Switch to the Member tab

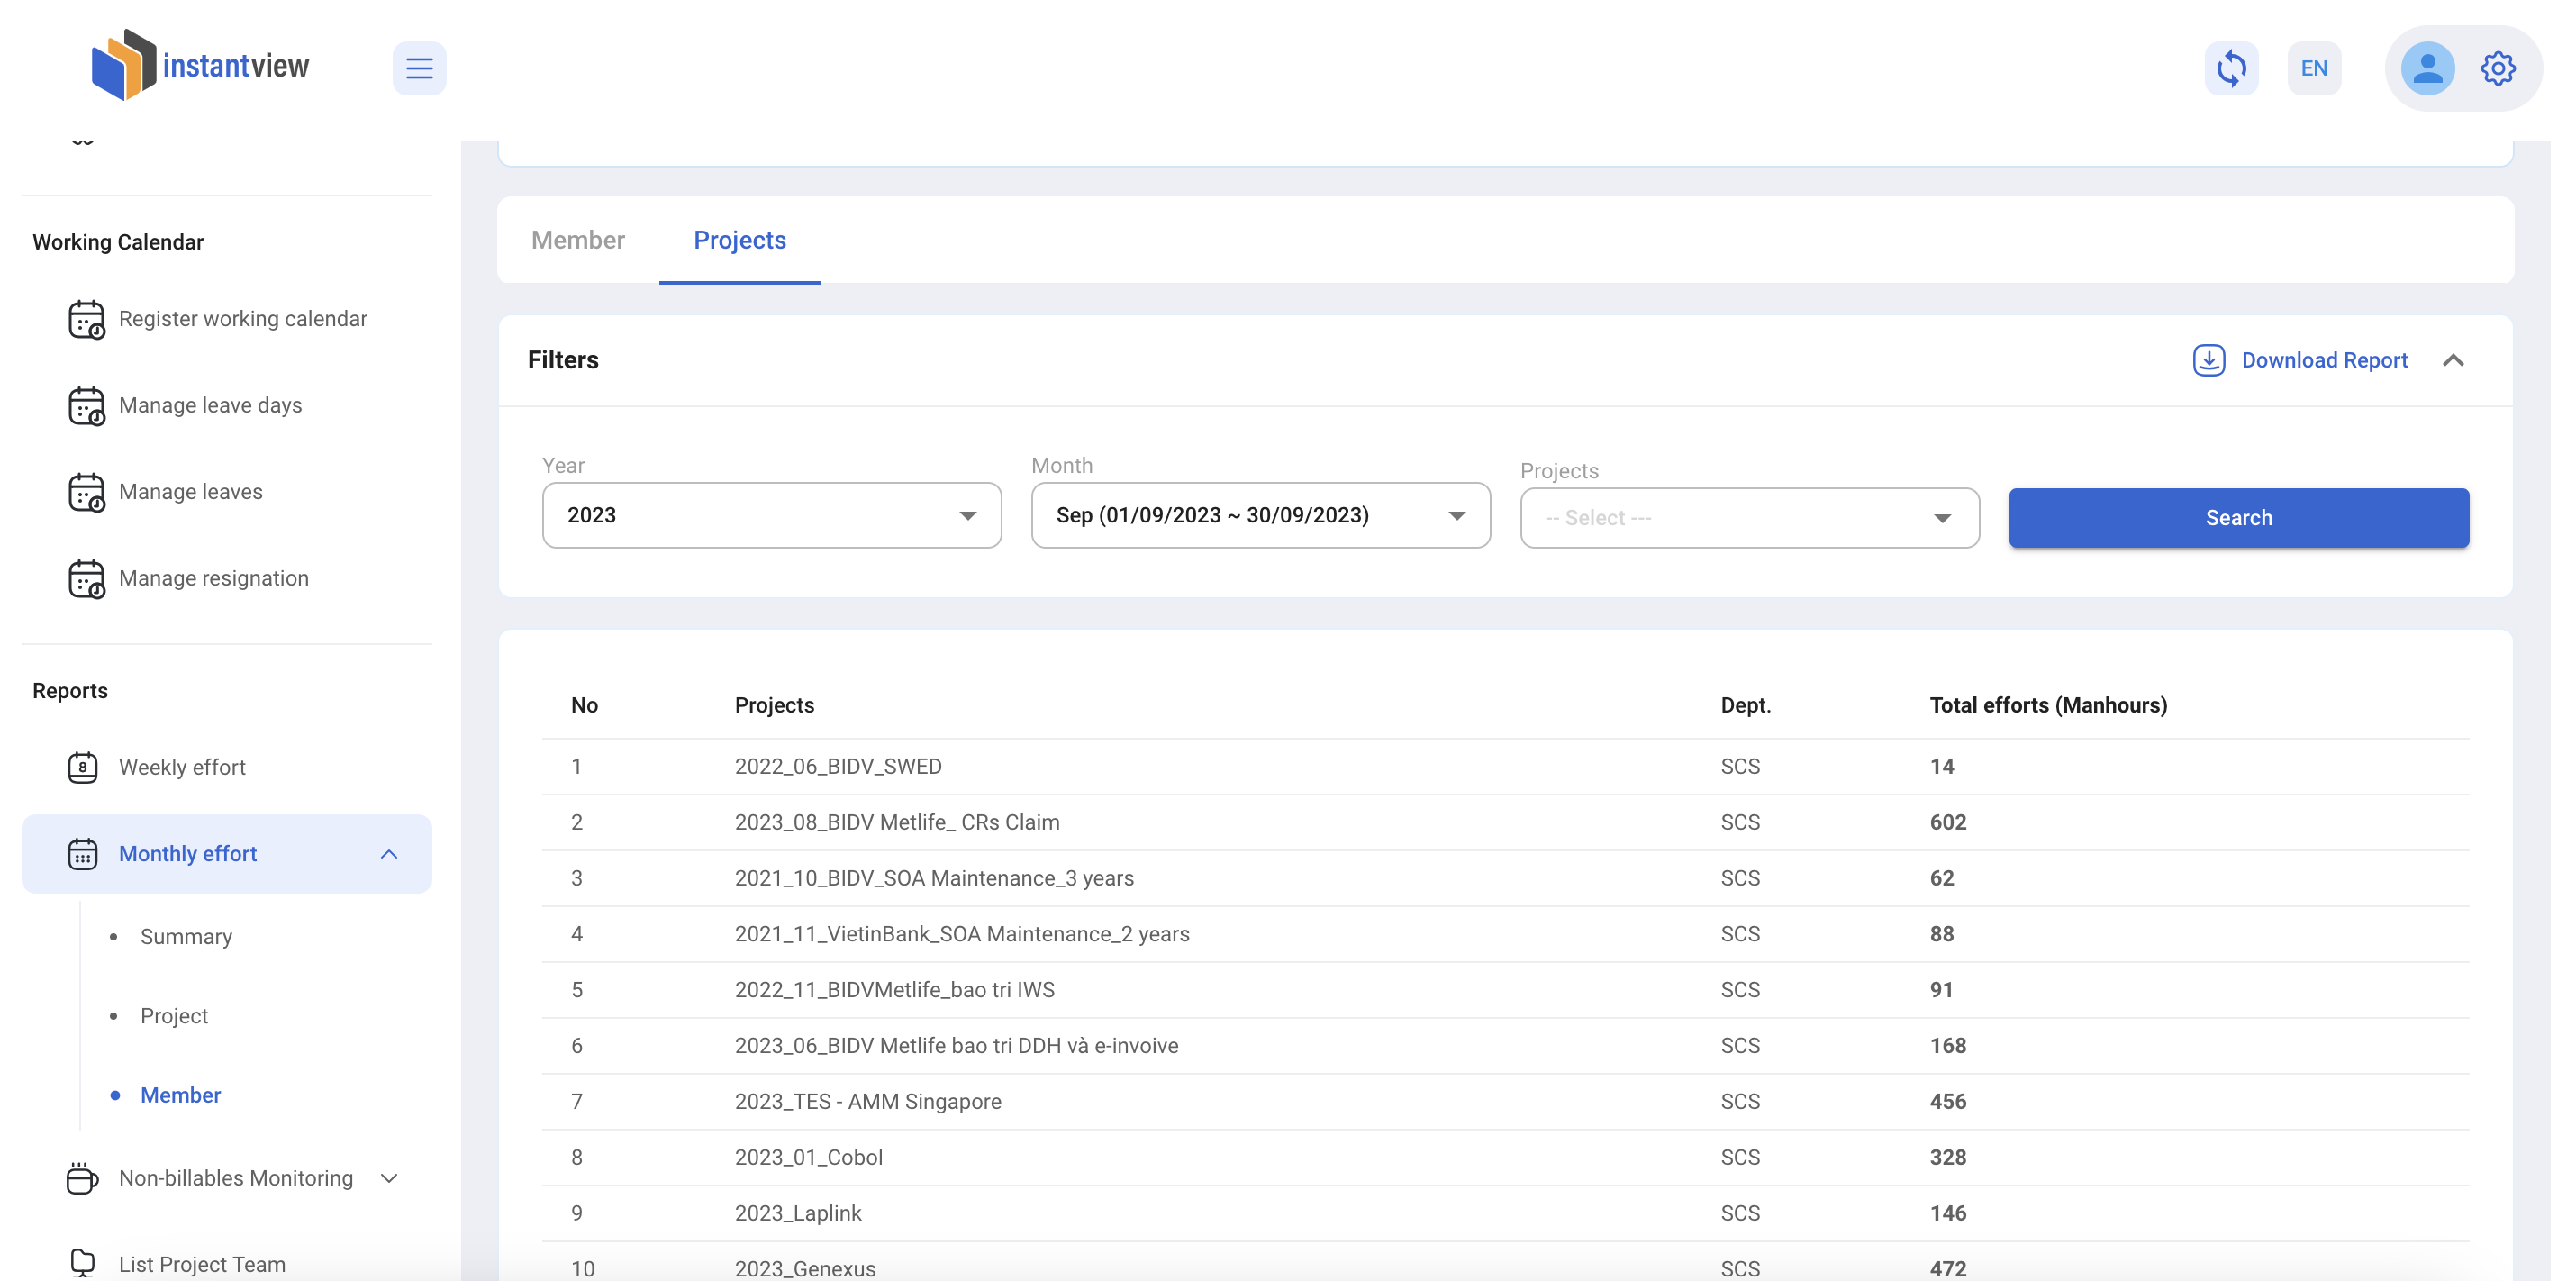(577, 240)
